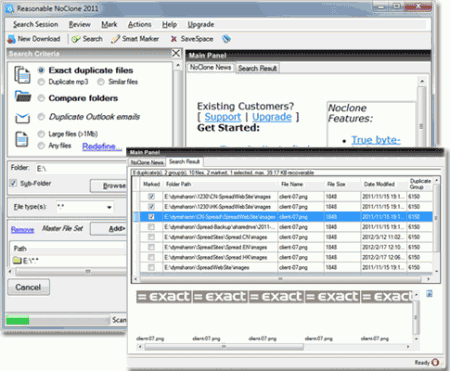
Task: Toggle the Sub-Folder checkbox
Action: point(13,183)
